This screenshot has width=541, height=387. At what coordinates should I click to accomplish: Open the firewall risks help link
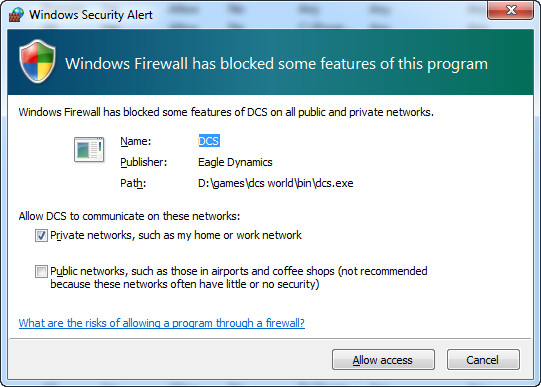click(x=161, y=323)
